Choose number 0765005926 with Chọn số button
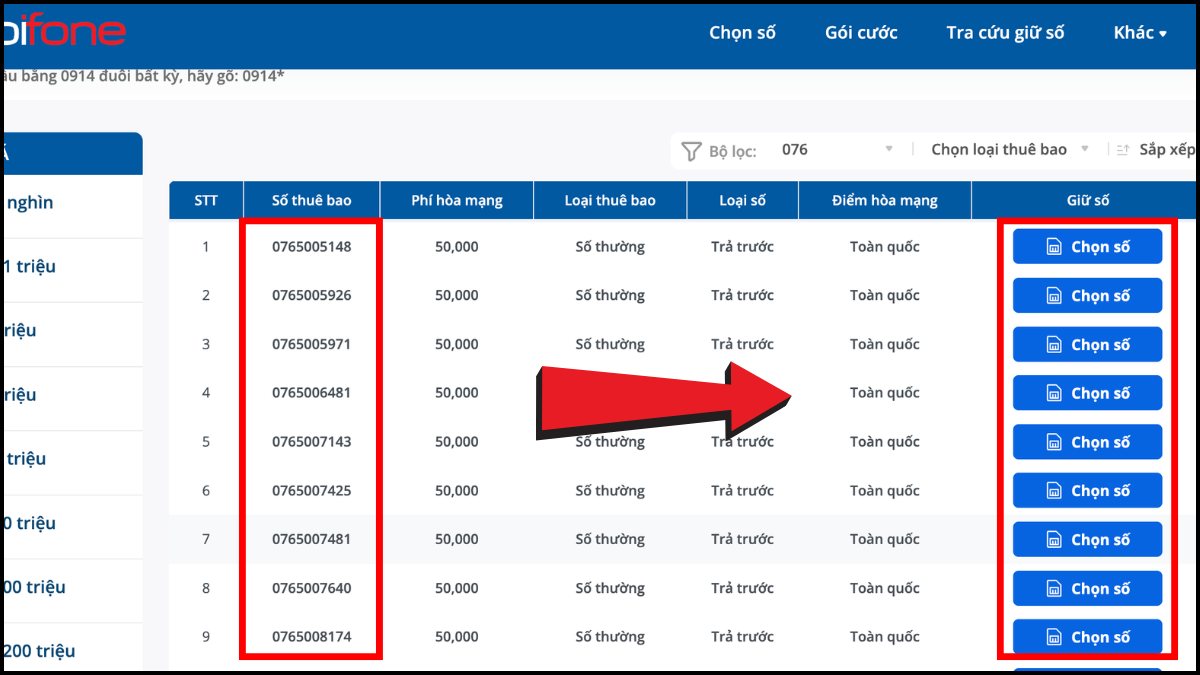 1087,296
